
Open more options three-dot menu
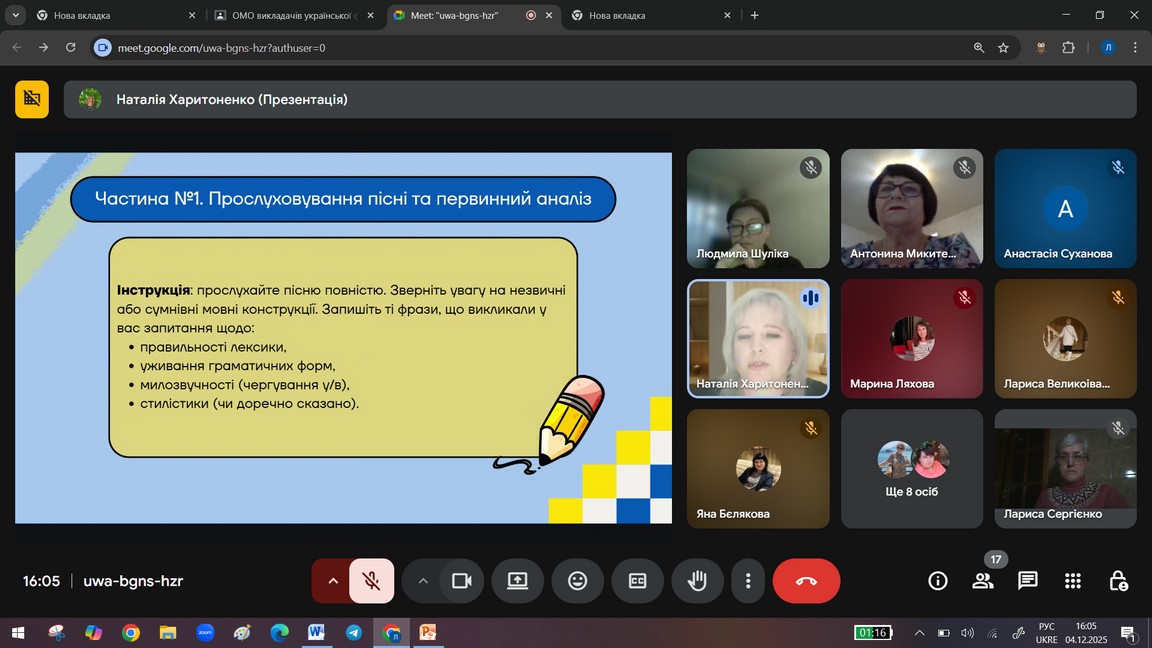[748, 581]
